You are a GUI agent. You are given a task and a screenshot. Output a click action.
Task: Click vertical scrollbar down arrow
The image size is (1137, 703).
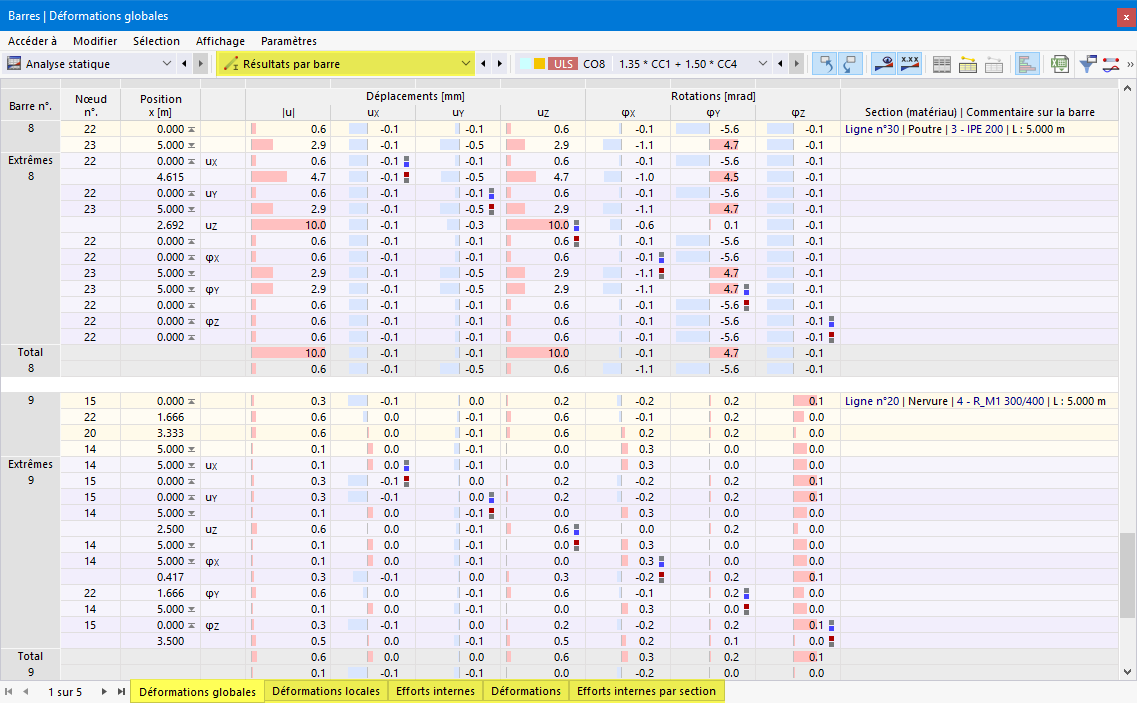coord(1127,672)
